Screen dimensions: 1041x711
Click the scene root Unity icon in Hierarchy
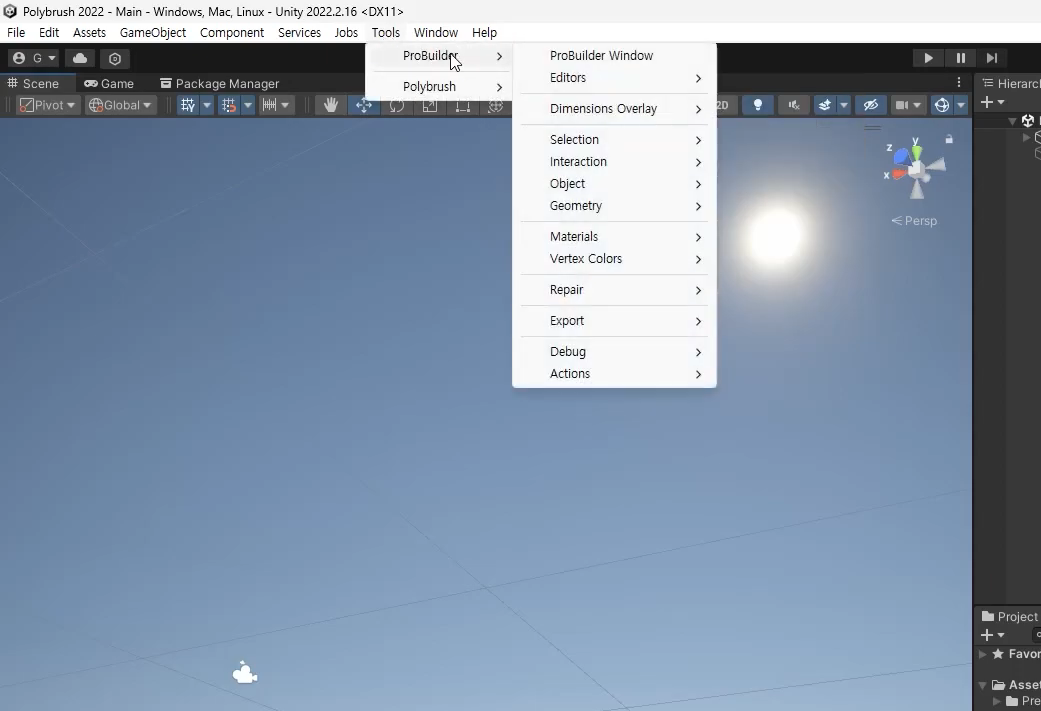(1028, 120)
